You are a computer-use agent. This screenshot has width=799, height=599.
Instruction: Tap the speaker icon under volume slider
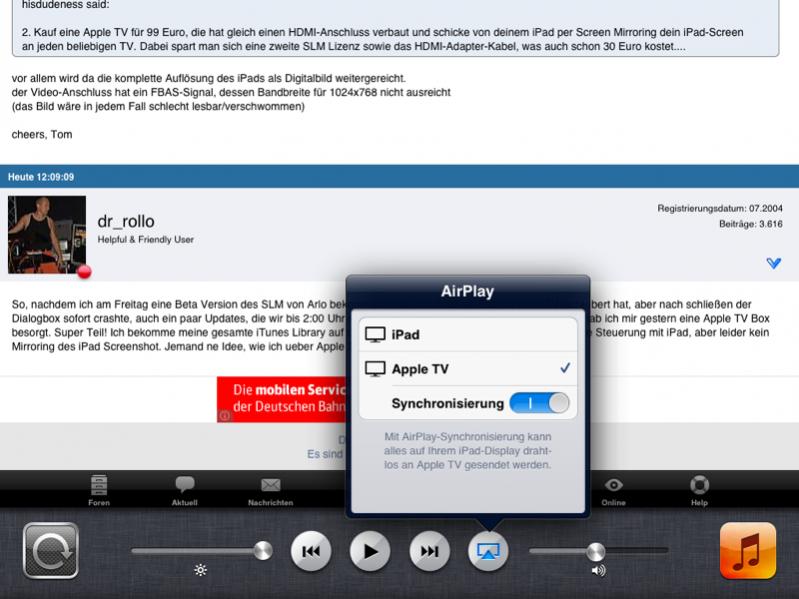coord(598,570)
